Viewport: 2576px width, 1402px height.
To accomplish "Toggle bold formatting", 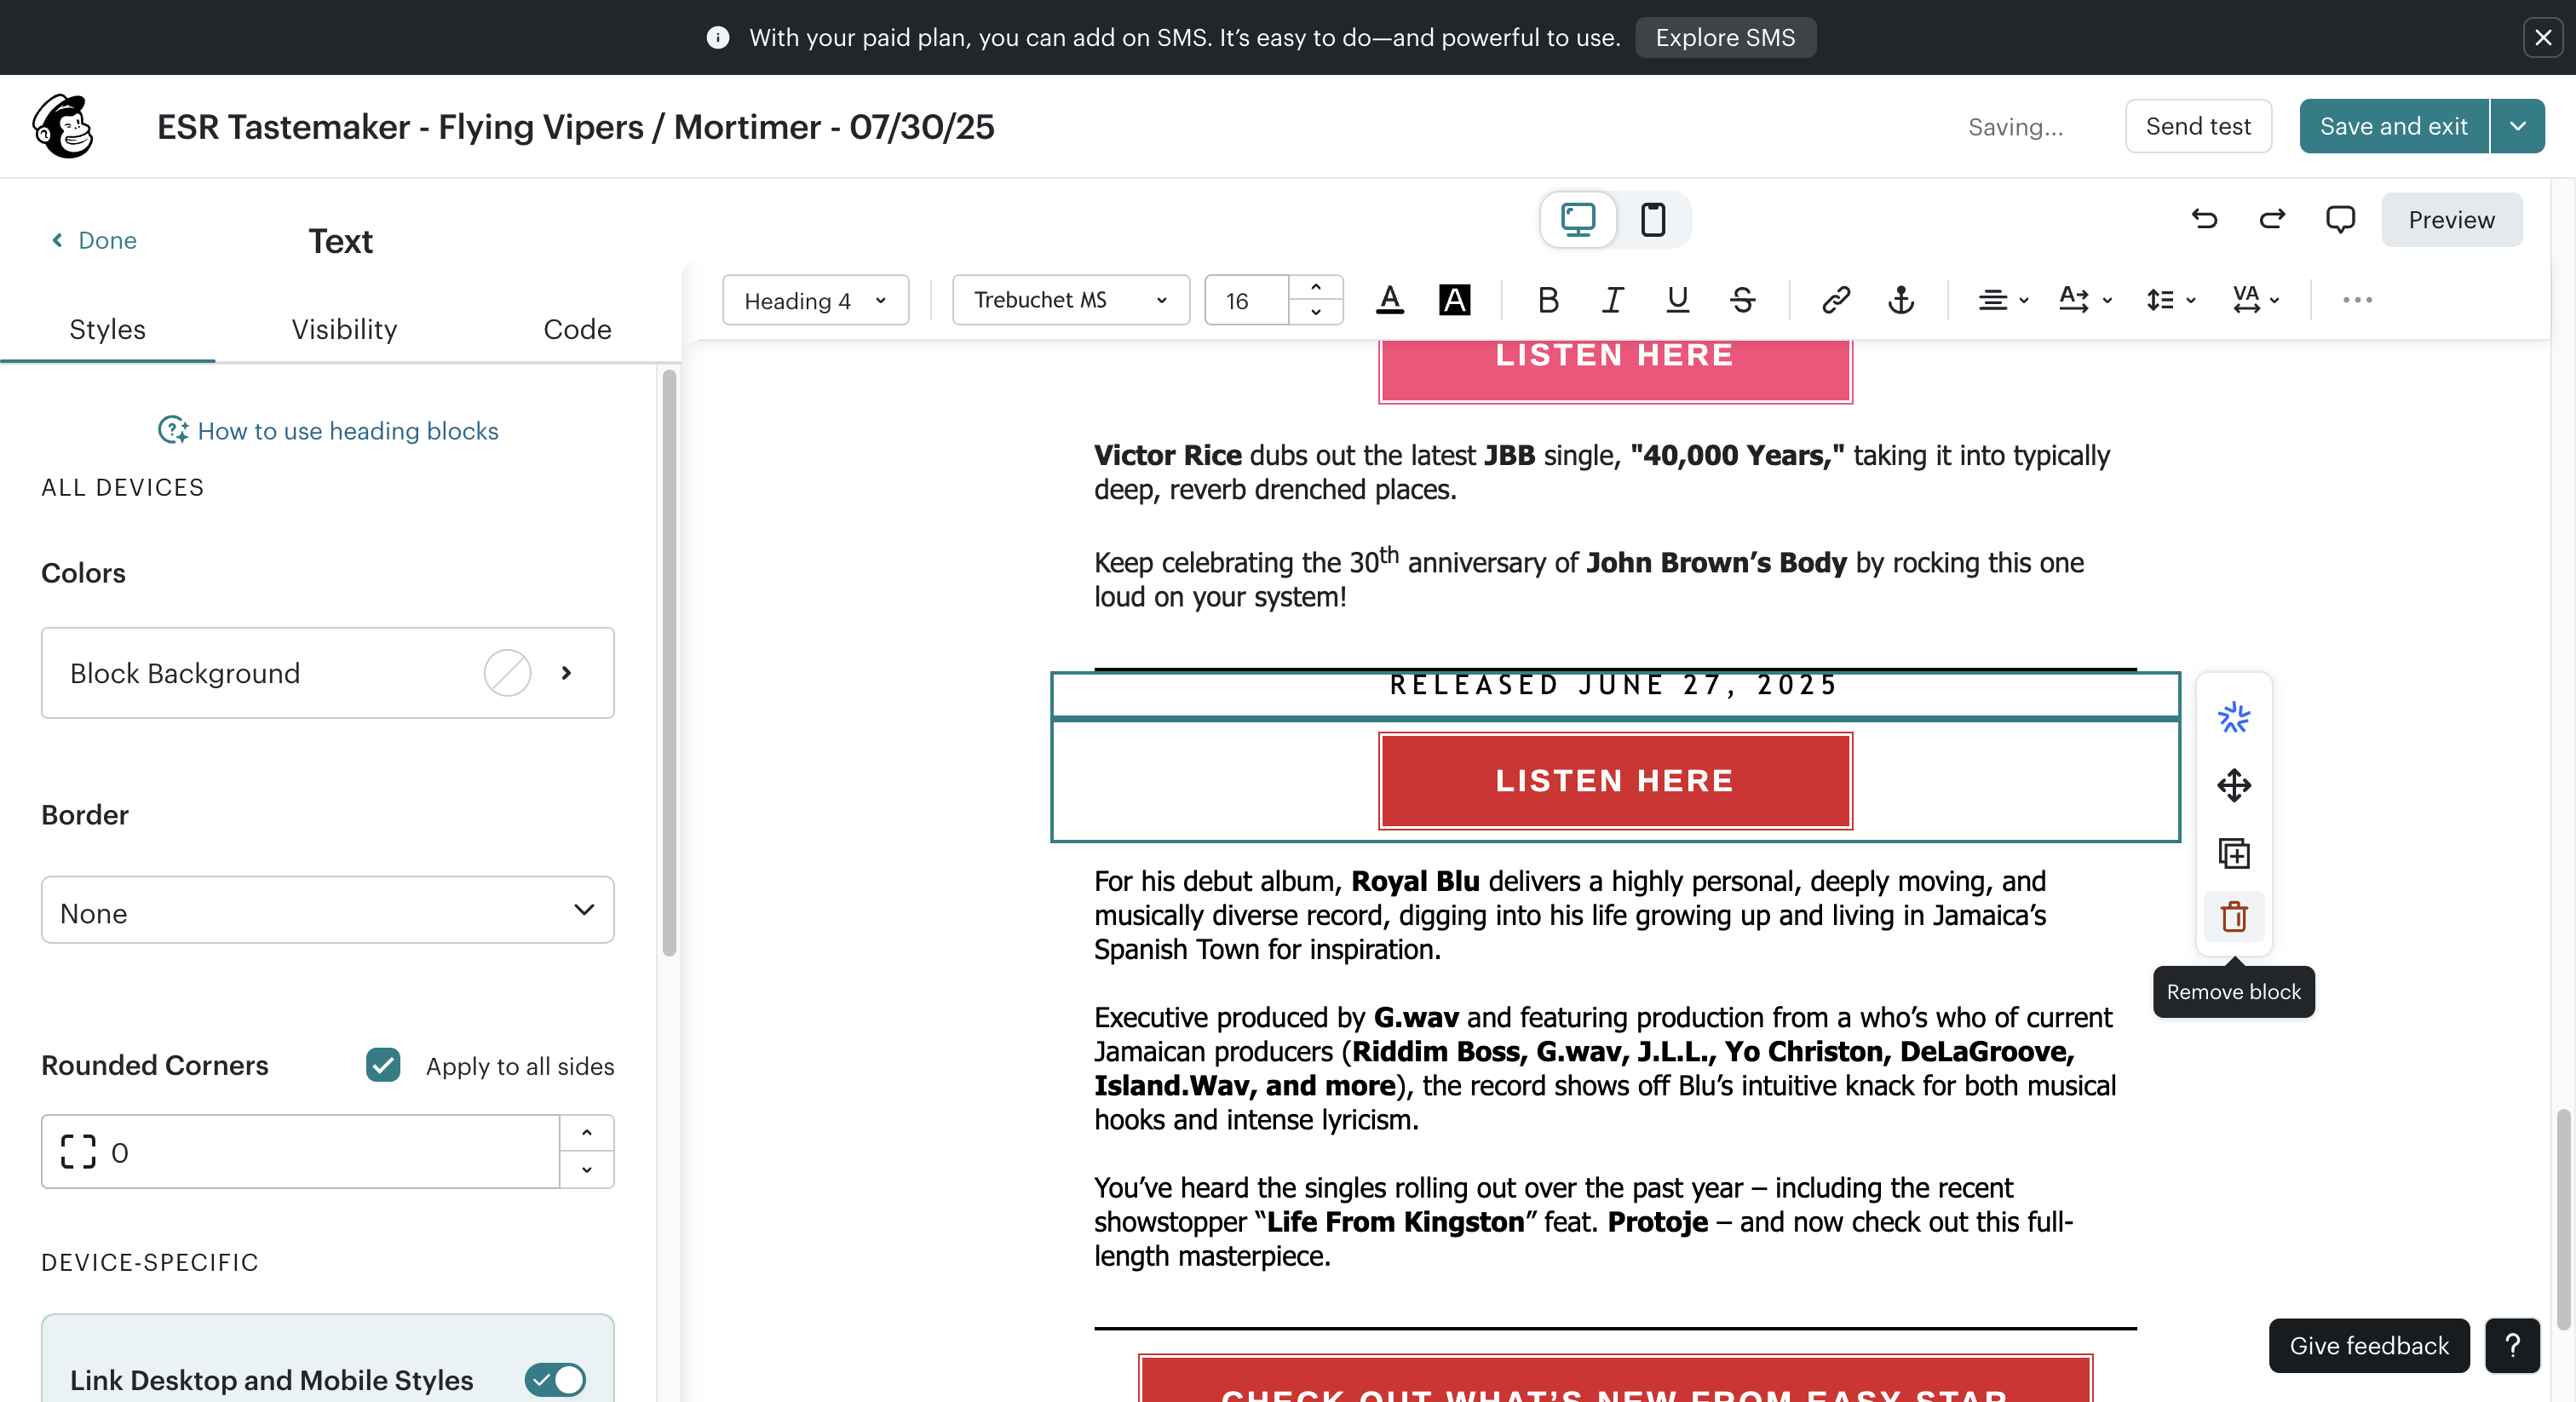I will [x=1548, y=300].
